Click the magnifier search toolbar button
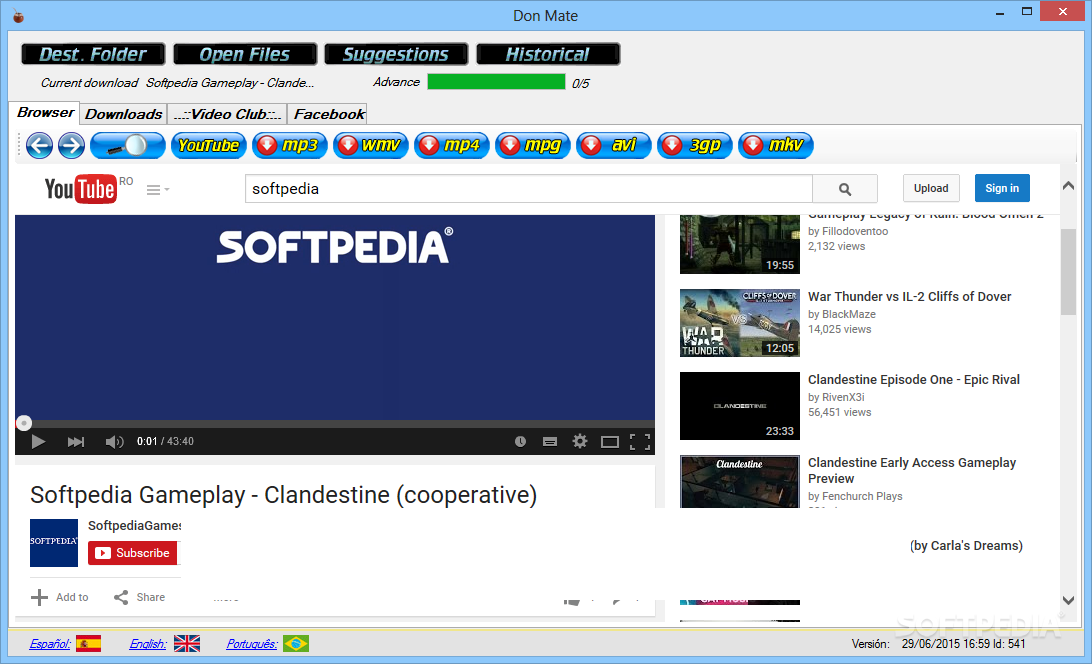The image size is (1092, 664). (x=127, y=146)
